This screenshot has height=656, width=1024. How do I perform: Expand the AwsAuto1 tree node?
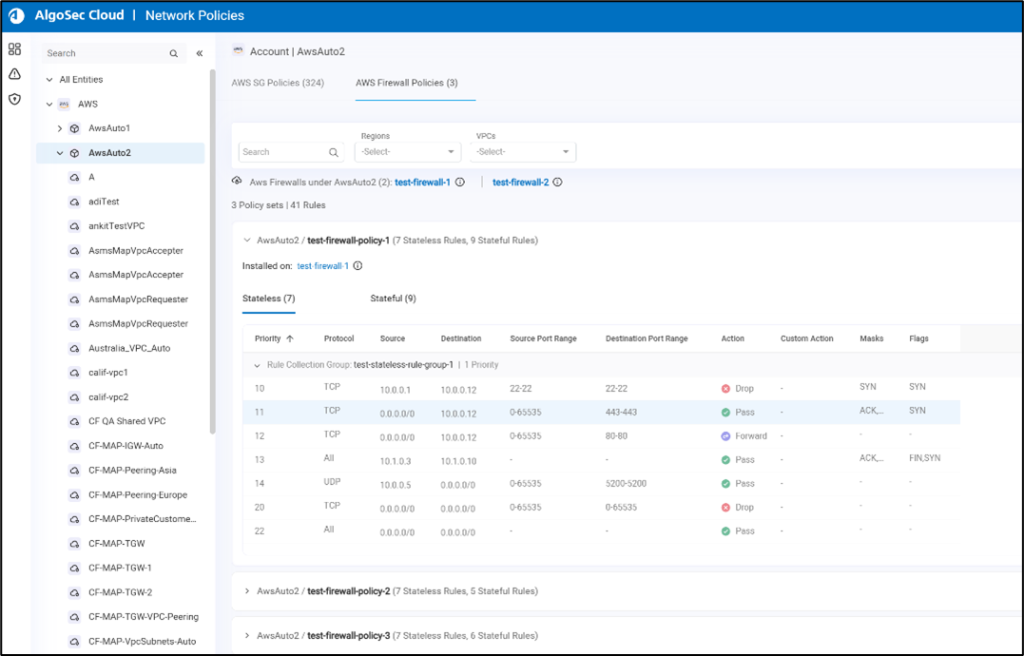[59, 128]
